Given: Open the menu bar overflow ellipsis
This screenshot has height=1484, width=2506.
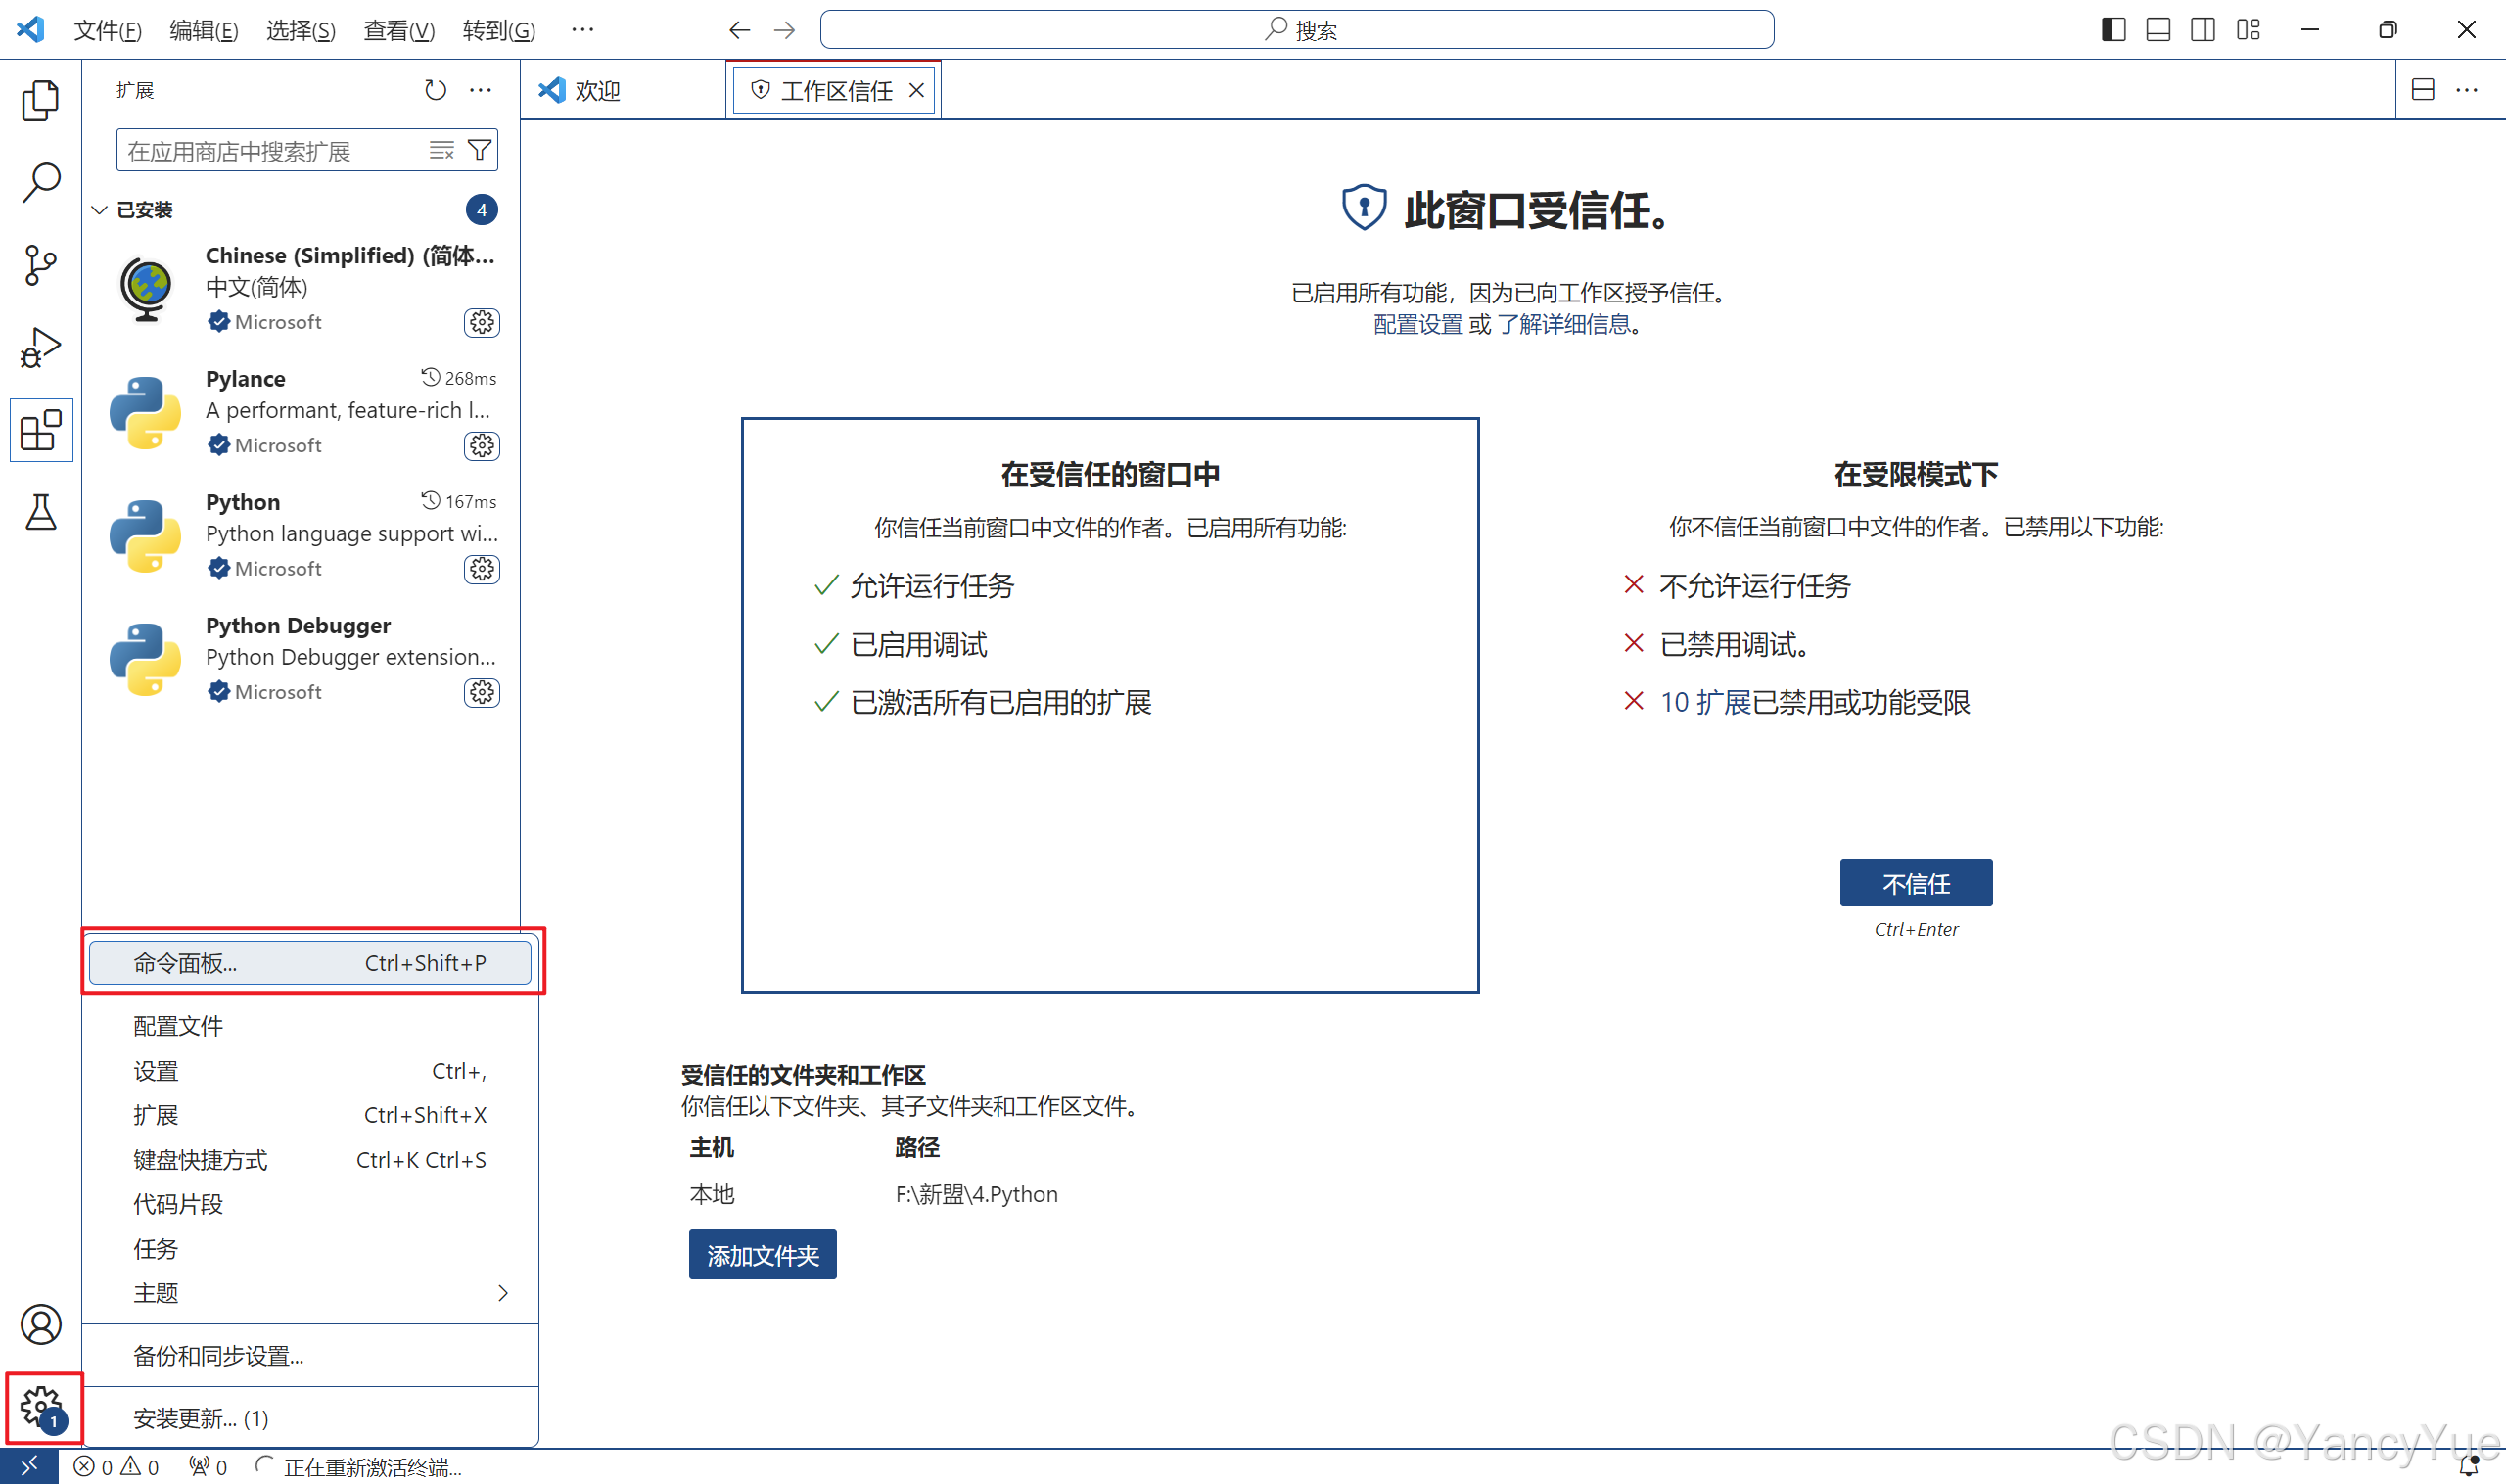Looking at the screenshot, I should [583, 29].
